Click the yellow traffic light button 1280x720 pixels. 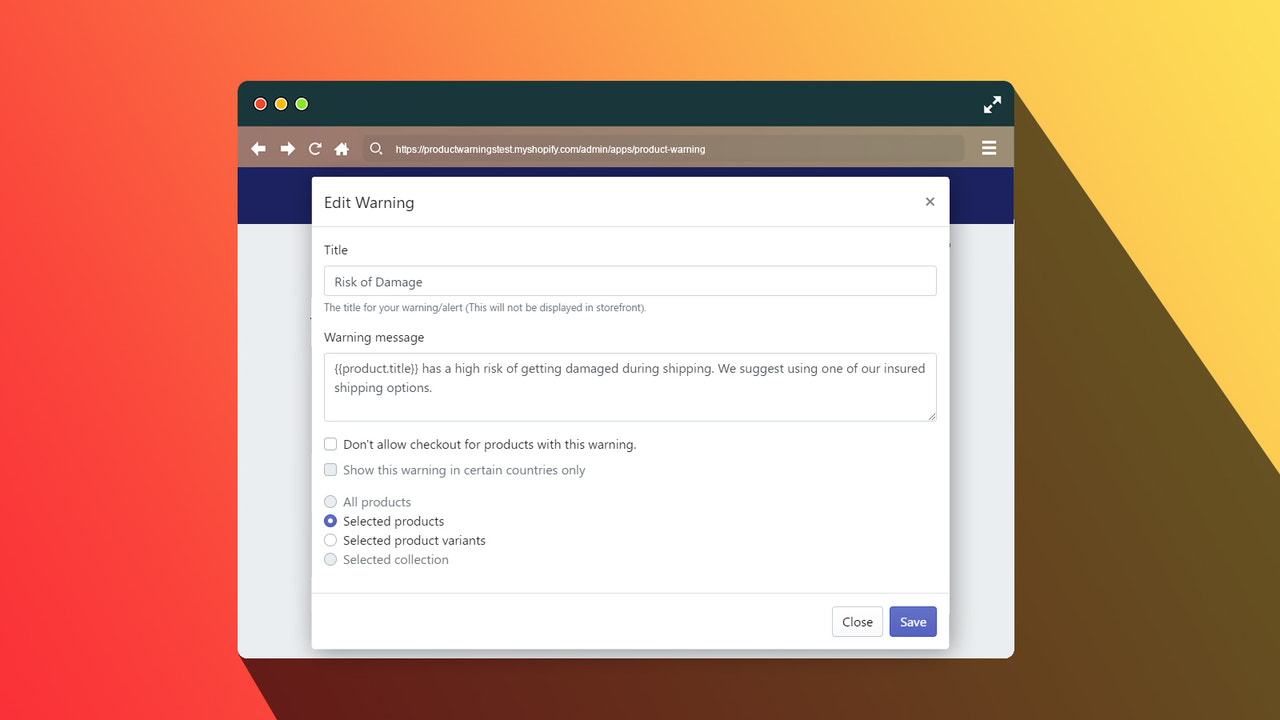coord(280,103)
